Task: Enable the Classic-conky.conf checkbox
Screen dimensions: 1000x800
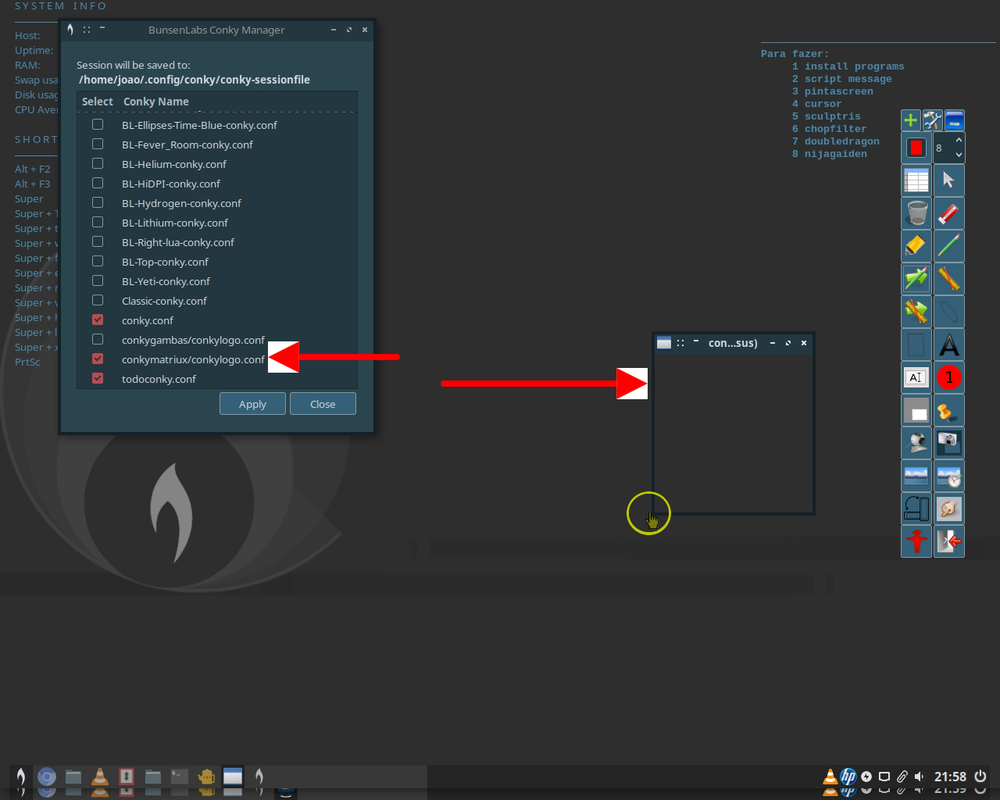Action: tap(98, 300)
